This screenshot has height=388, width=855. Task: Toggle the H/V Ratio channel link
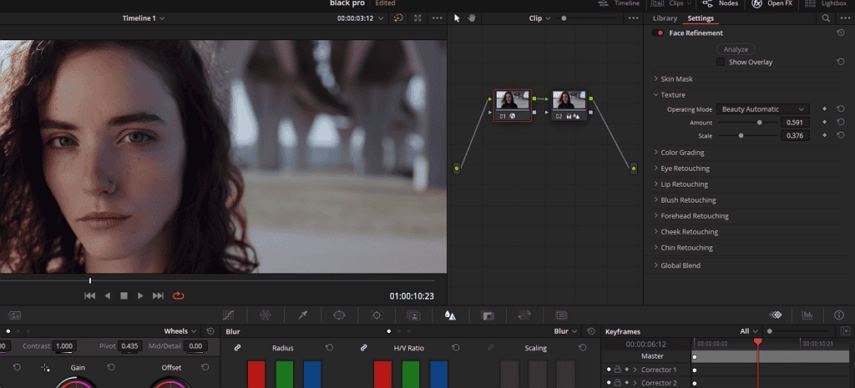click(x=364, y=348)
